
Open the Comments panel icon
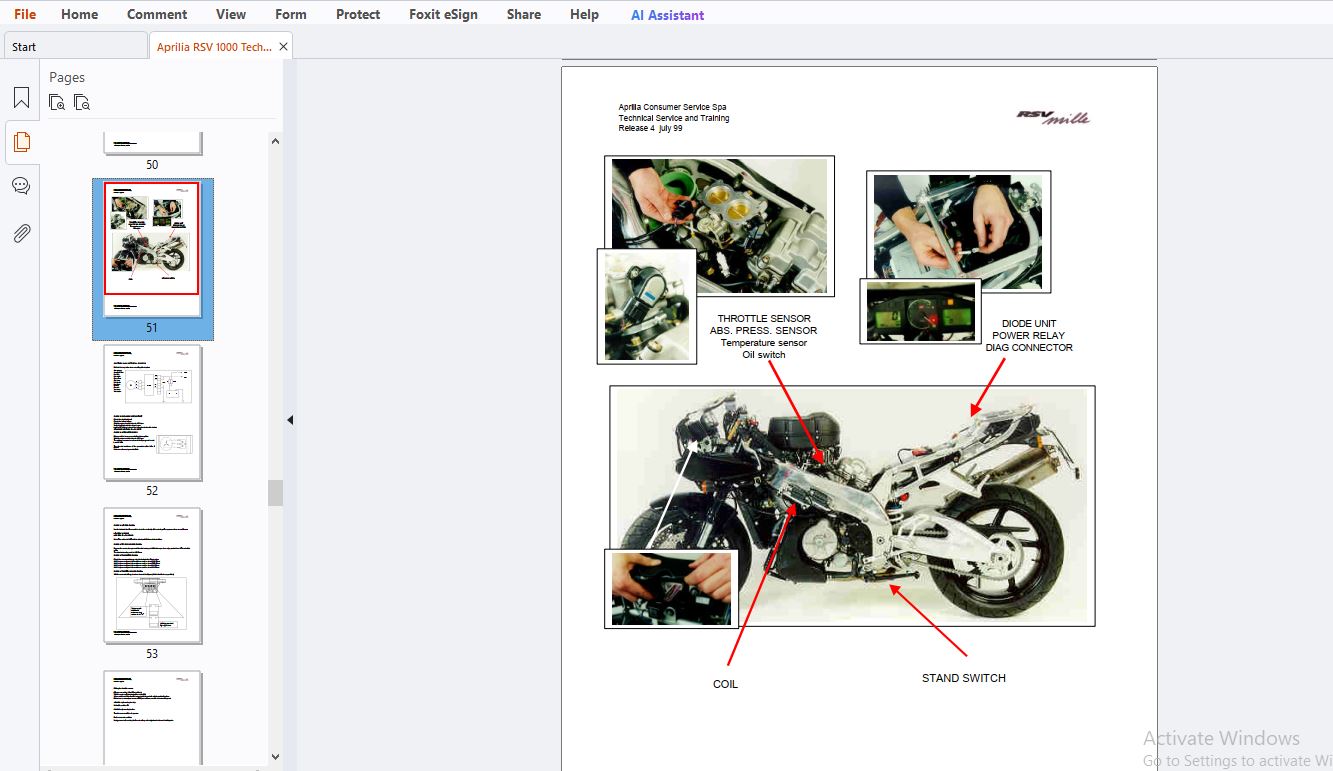point(21,186)
